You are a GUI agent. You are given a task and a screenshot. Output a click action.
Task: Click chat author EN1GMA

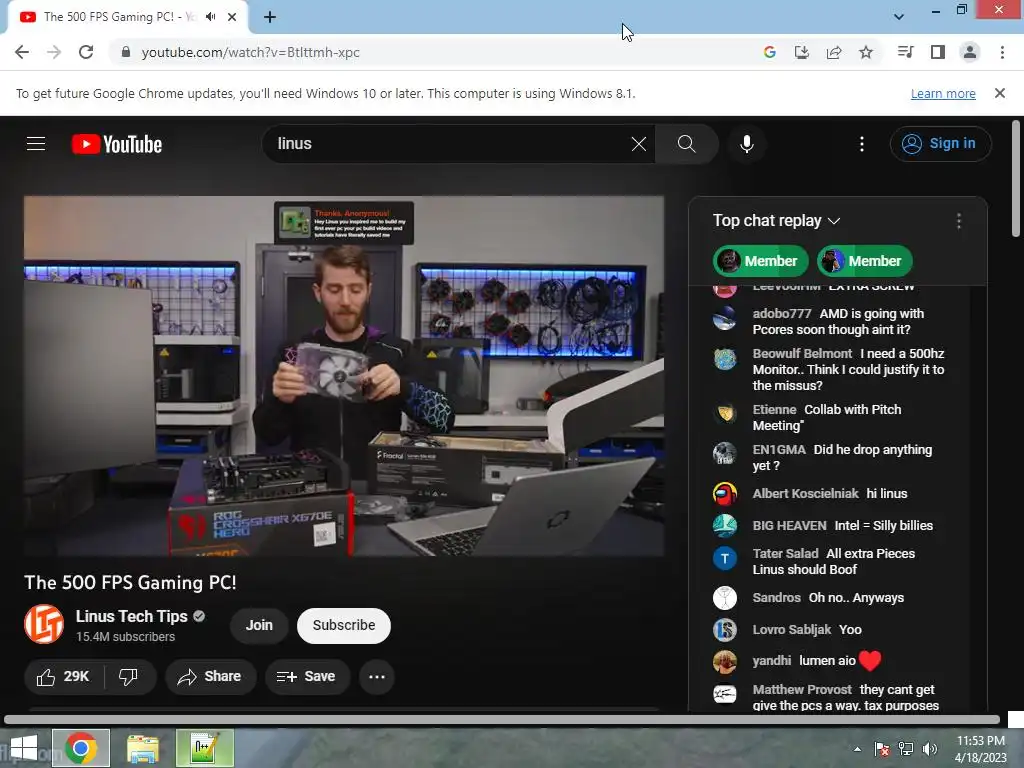pos(779,449)
